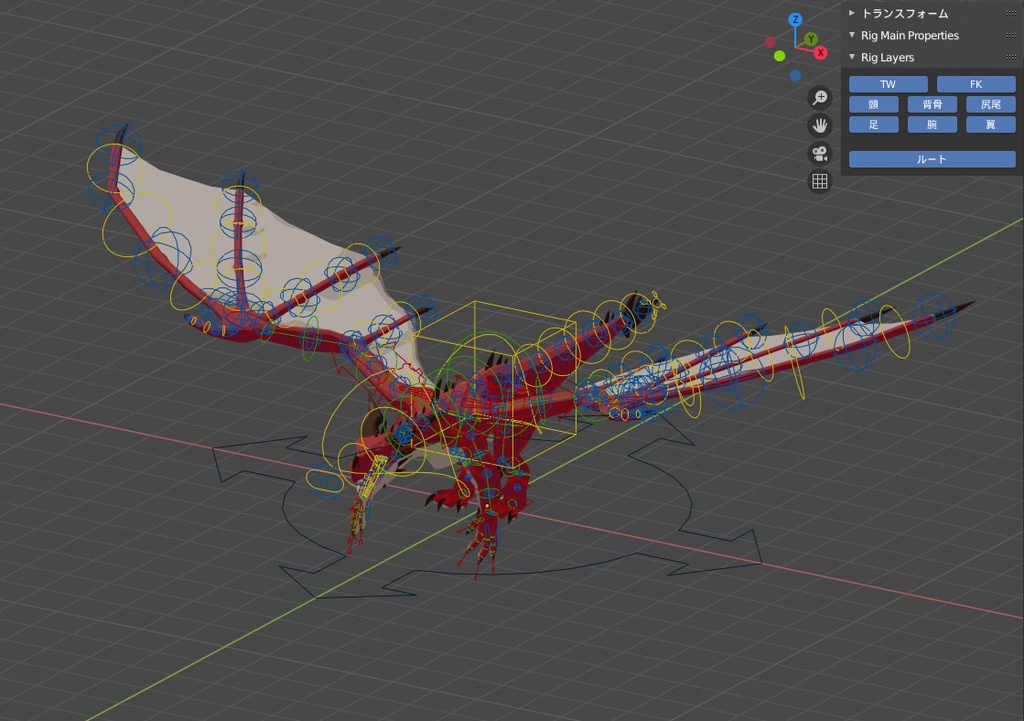The height and width of the screenshot is (721, 1024).
Task: Toggle the camera view icon
Action: tap(820, 153)
